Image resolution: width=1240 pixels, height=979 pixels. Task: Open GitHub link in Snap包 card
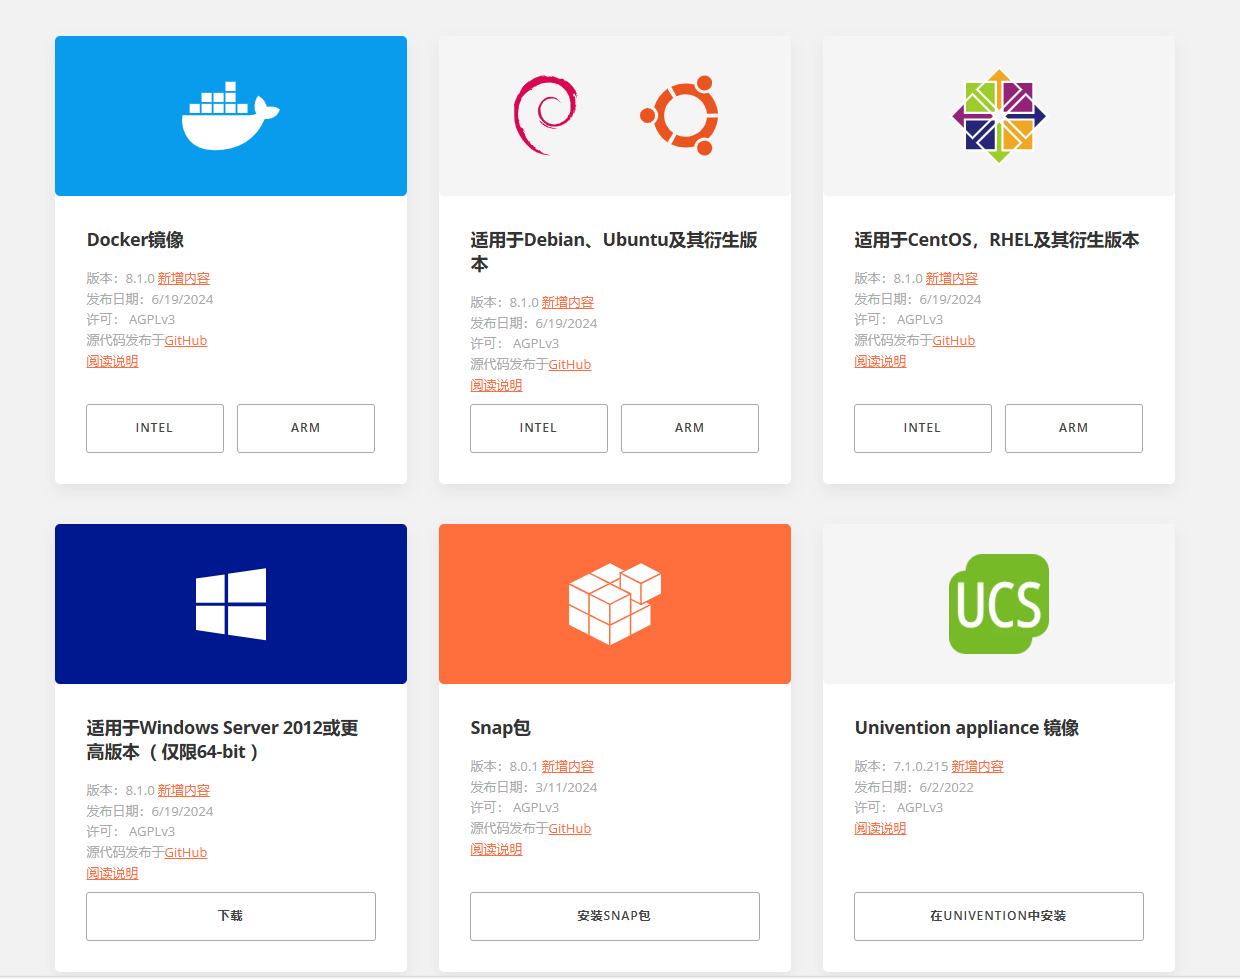[x=570, y=828]
